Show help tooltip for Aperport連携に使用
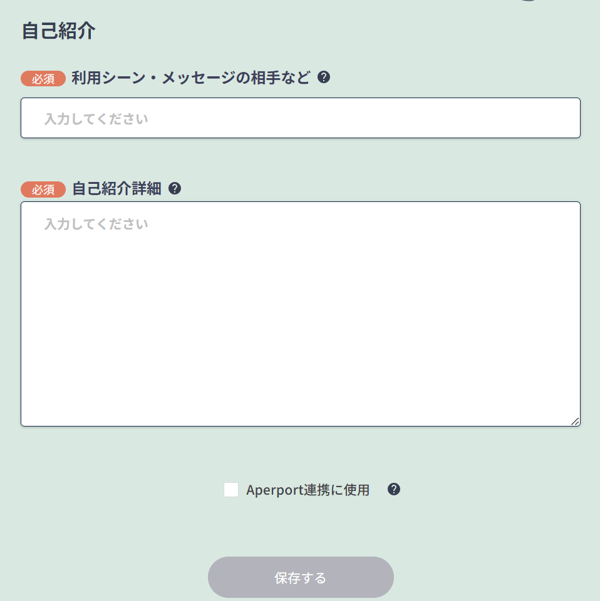Viewport: 600px width, 601px height. (x=394, y=489)
